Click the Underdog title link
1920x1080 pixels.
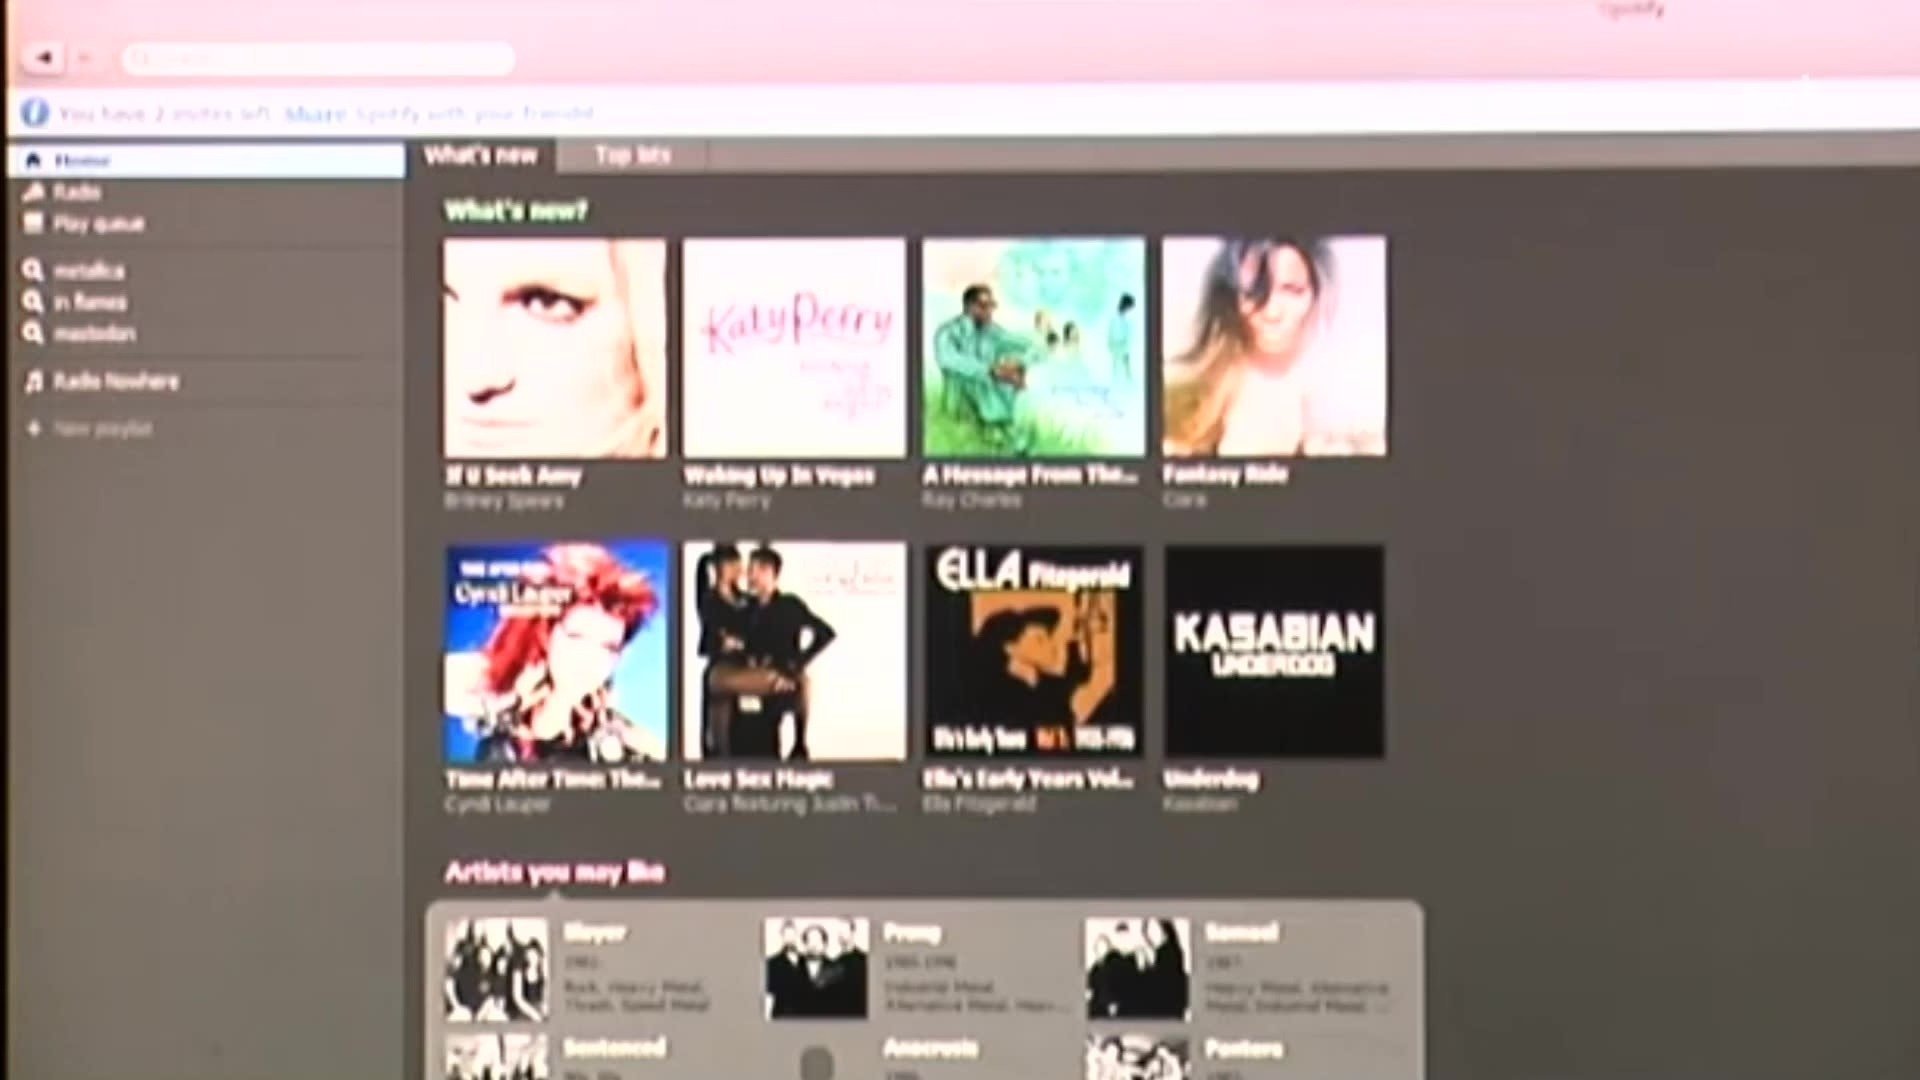[1211, 779]
